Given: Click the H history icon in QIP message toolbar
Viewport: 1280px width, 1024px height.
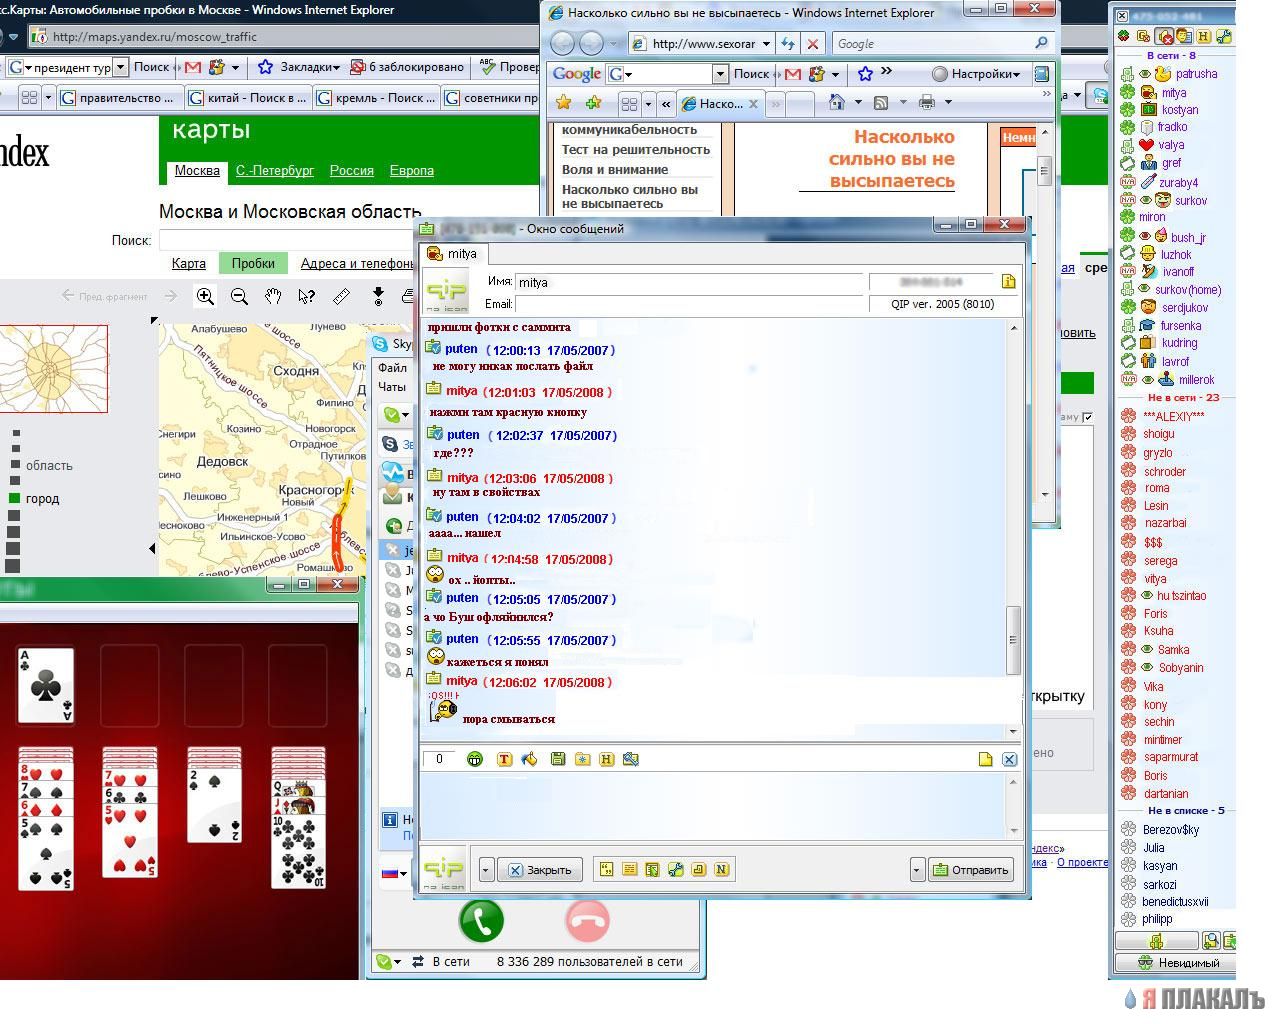Looking at the screenshot, I should 606,759.
